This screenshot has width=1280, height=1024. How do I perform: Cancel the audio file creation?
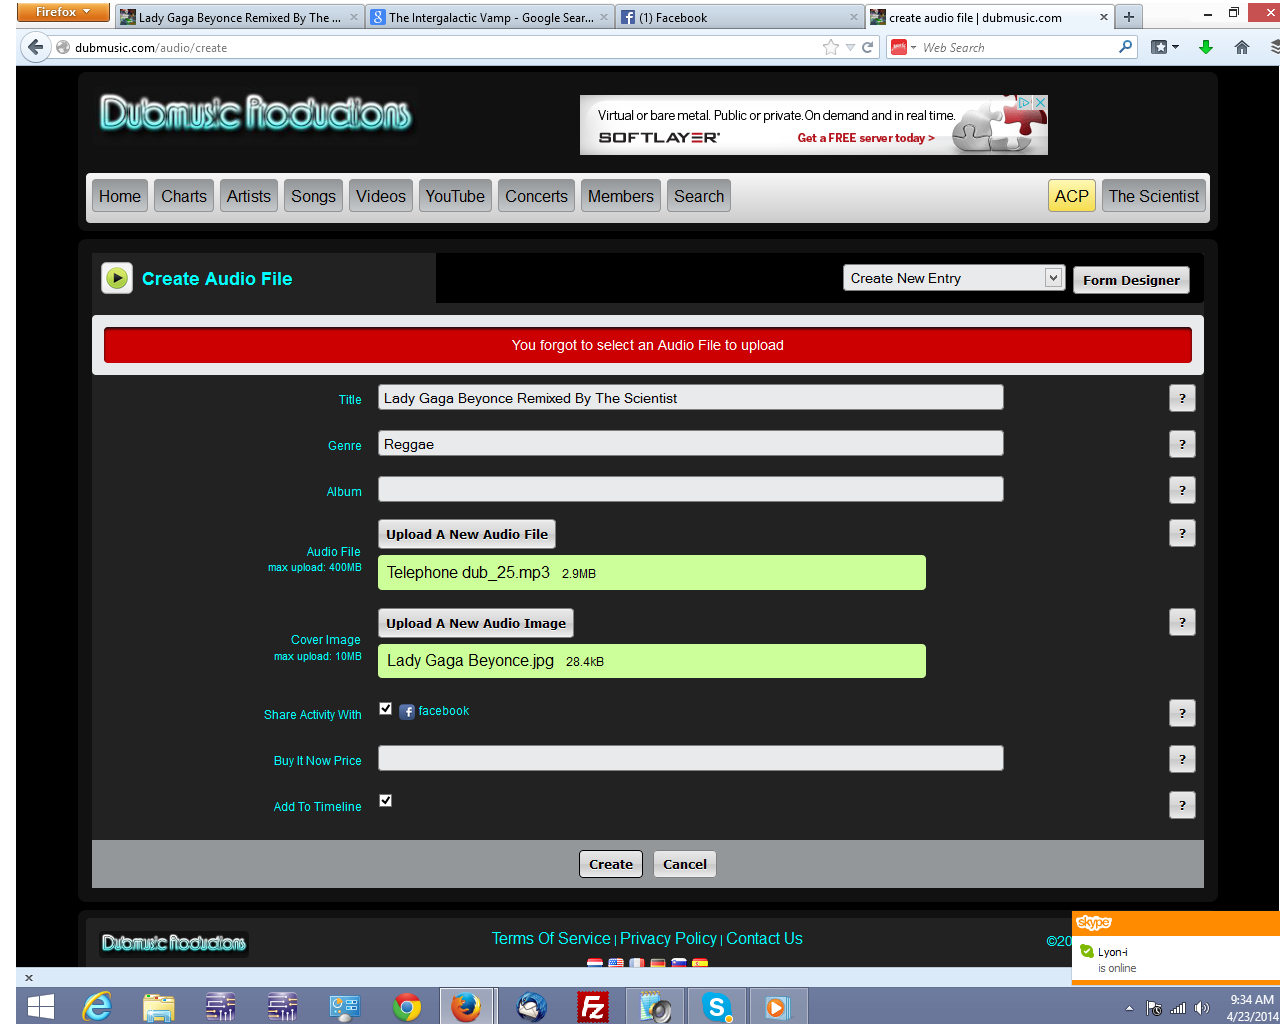click(x=685, y=864)
